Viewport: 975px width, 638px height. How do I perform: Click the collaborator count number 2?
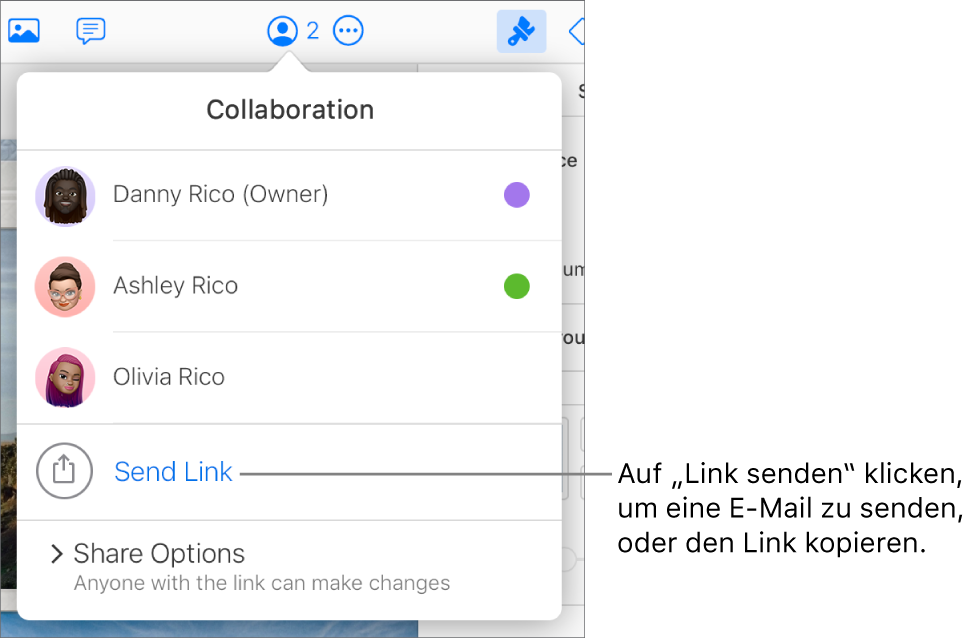[313, 30]
